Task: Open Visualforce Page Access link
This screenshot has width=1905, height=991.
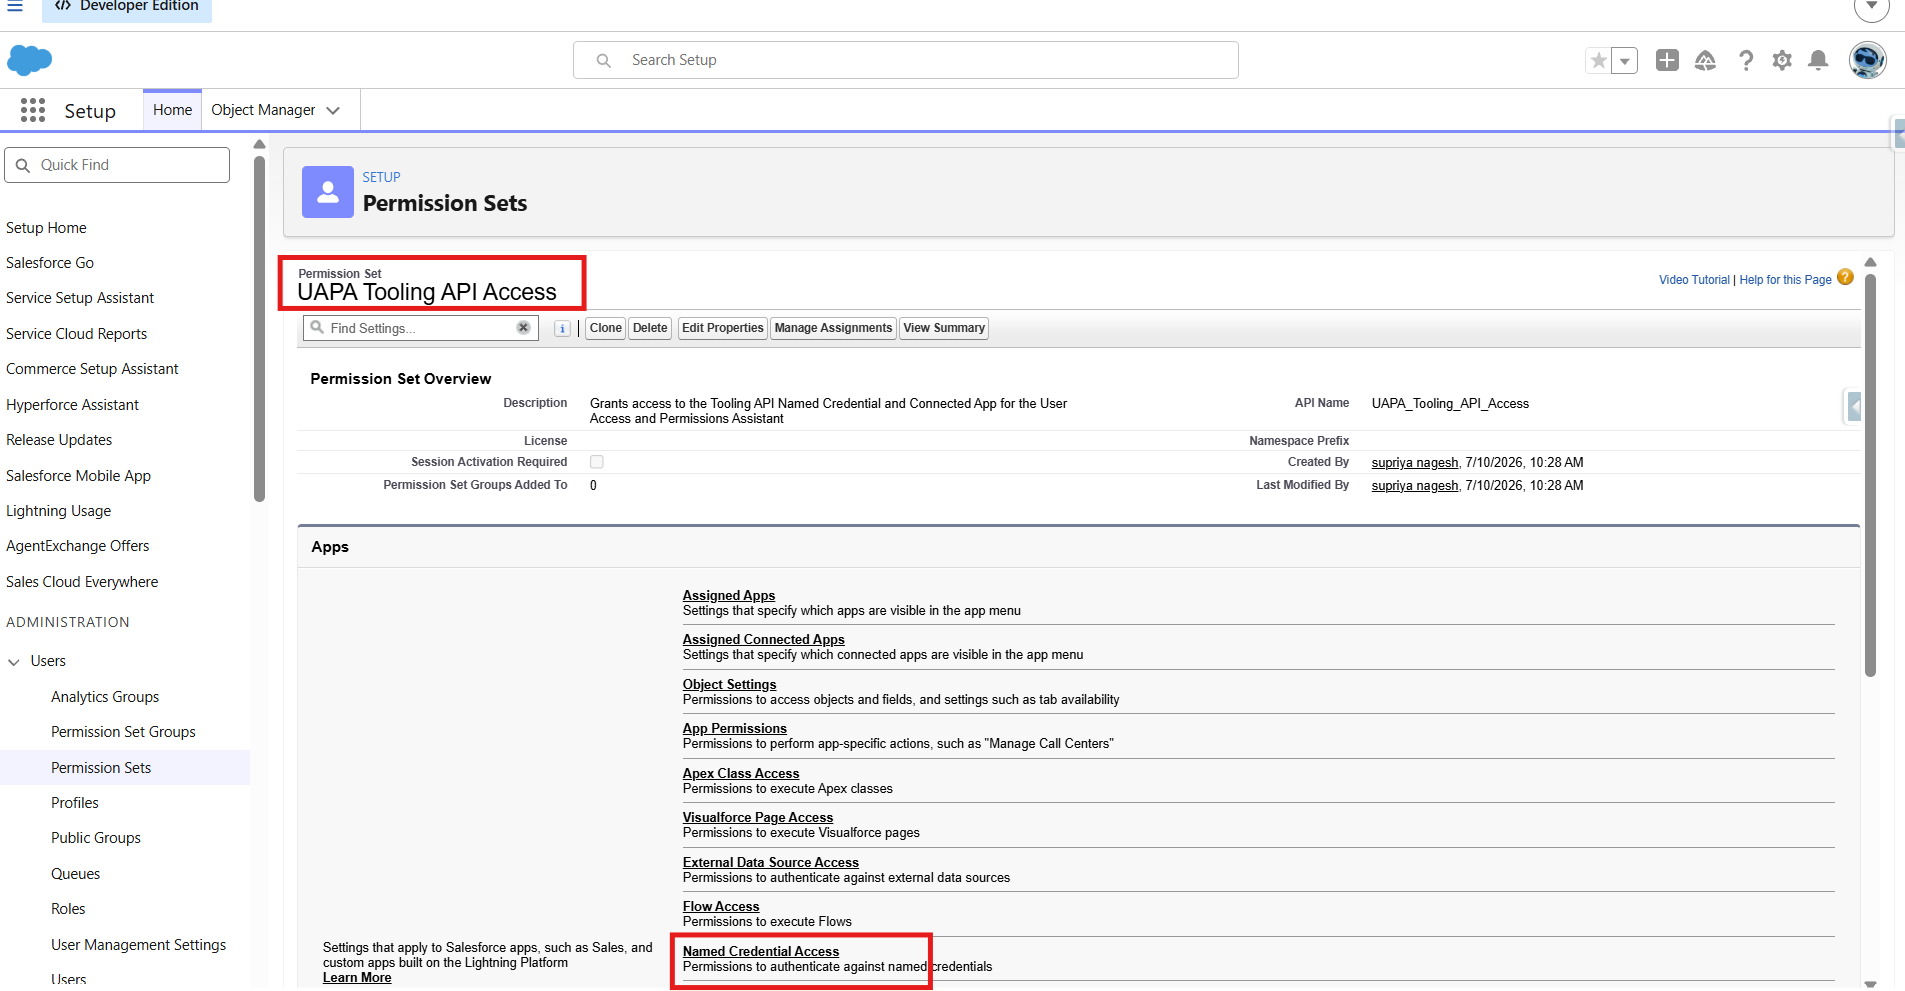Action: point(758,818)
